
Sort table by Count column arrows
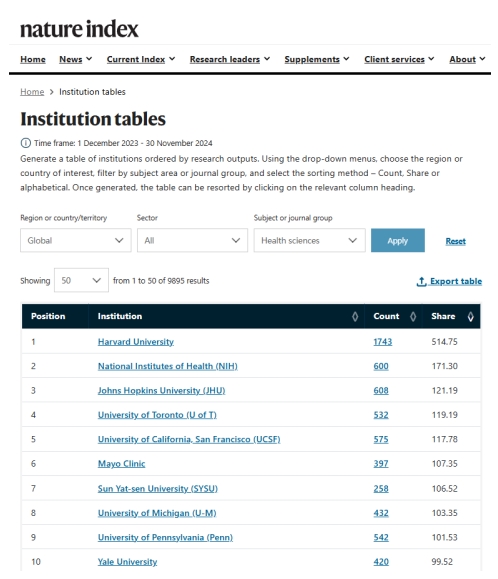(413, 316)
